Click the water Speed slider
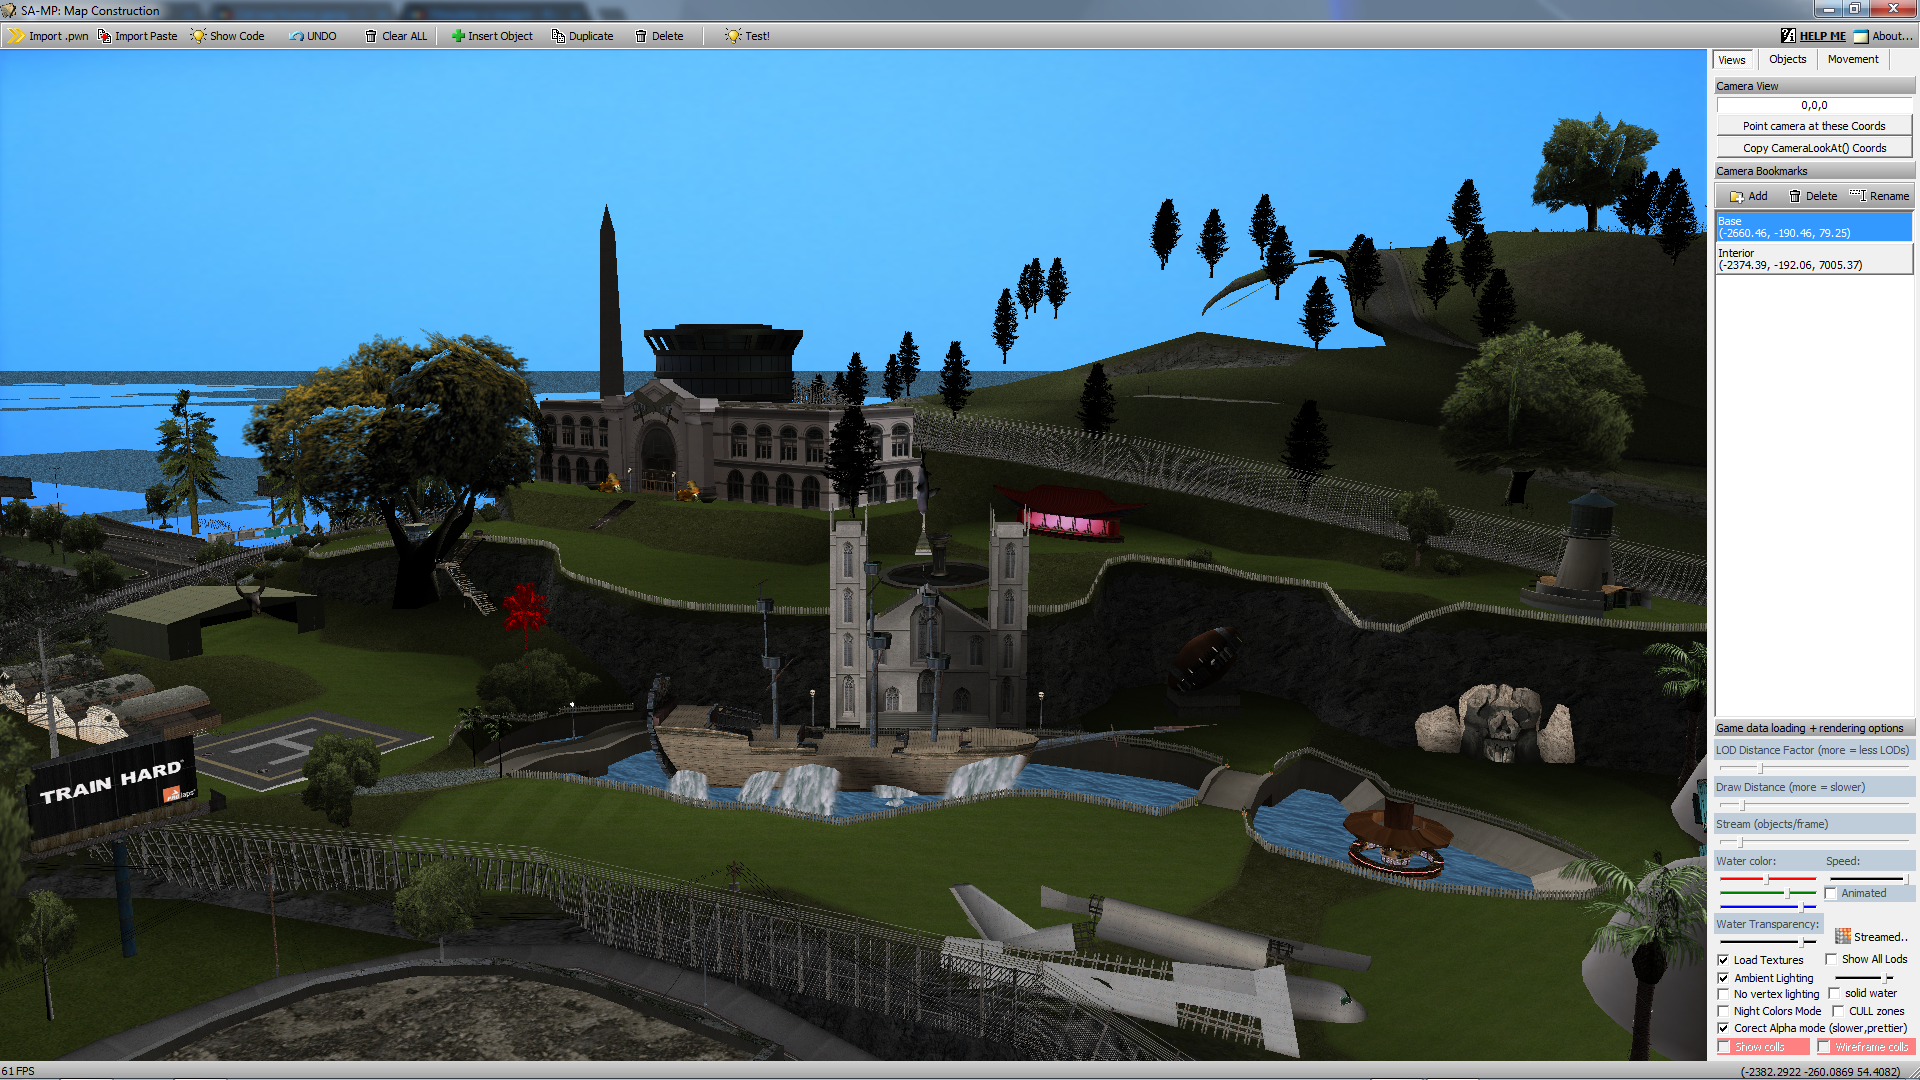 (x=1869, y=879)
